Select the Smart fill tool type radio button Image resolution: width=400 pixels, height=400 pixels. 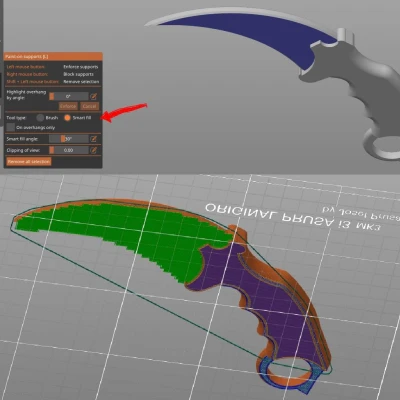tap(67, 118)
